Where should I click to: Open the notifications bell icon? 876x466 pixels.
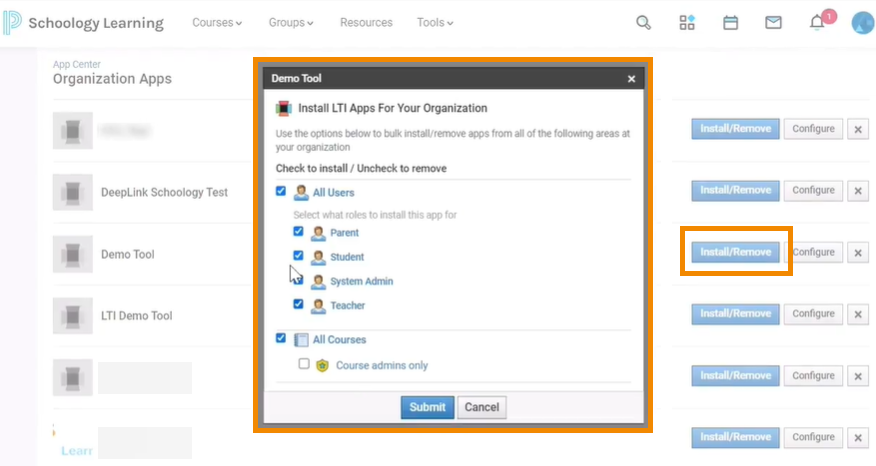point(817,23)
